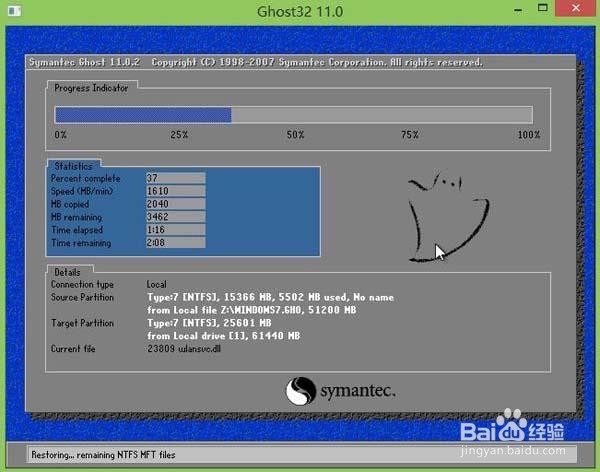Click the Current file label
Viewport: 600px width, 472px height.
tap(73, 349)
